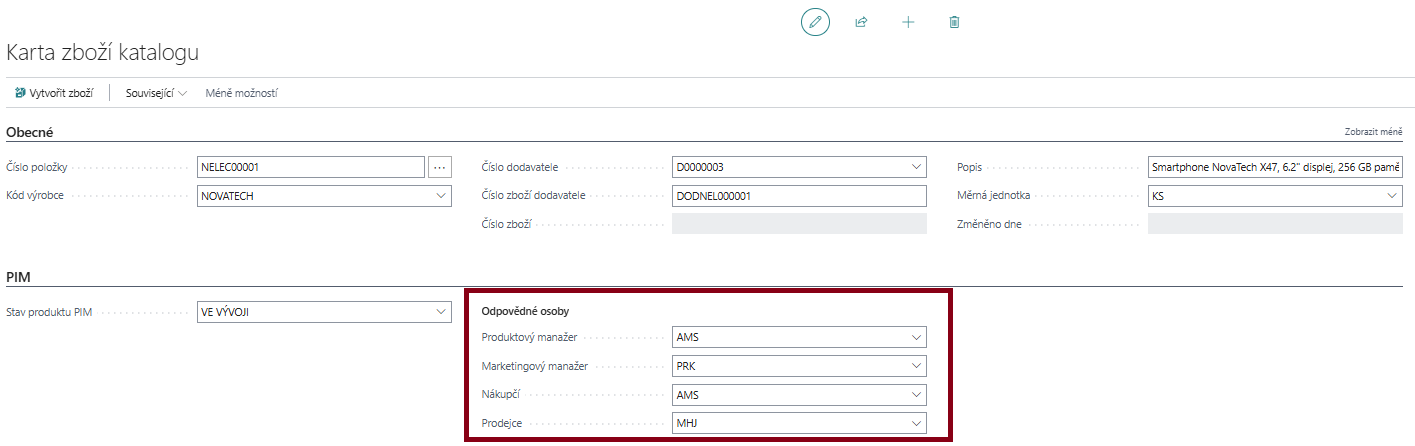1415x446 pixels.
Task: Click the share icon at top
Action: click(x=861, y=22)
